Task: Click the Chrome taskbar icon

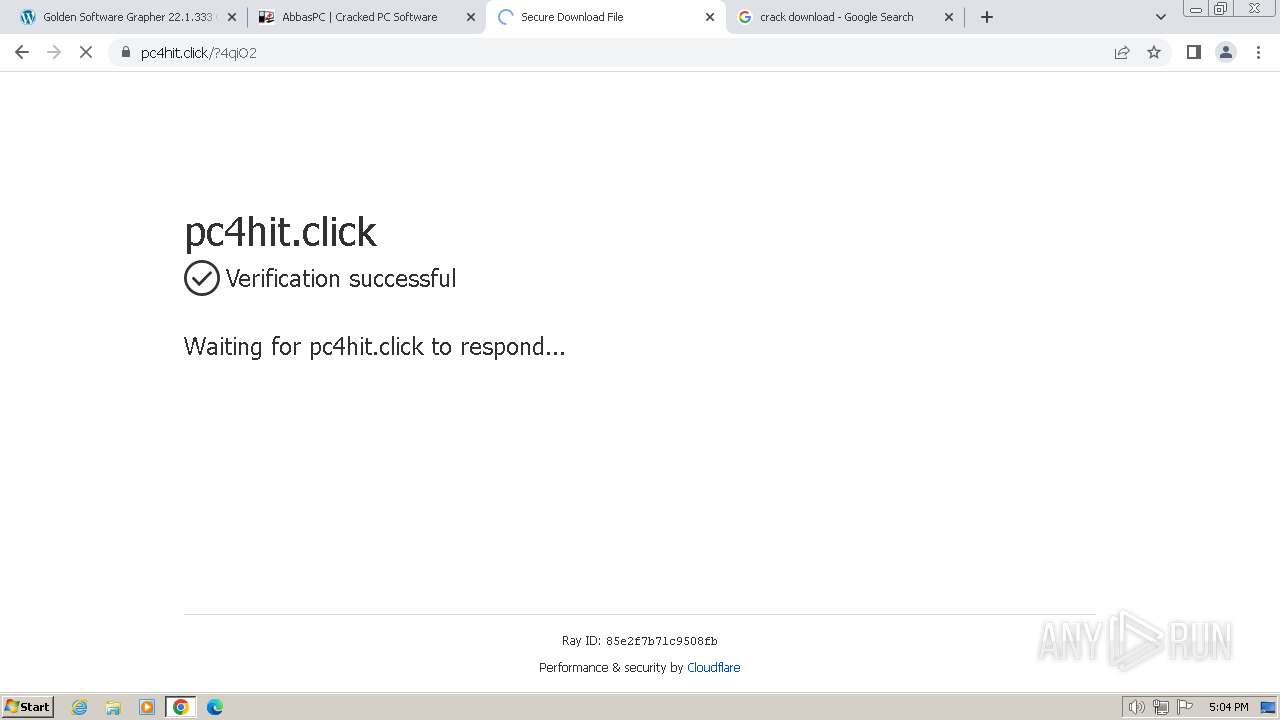Action: [180, 707]
